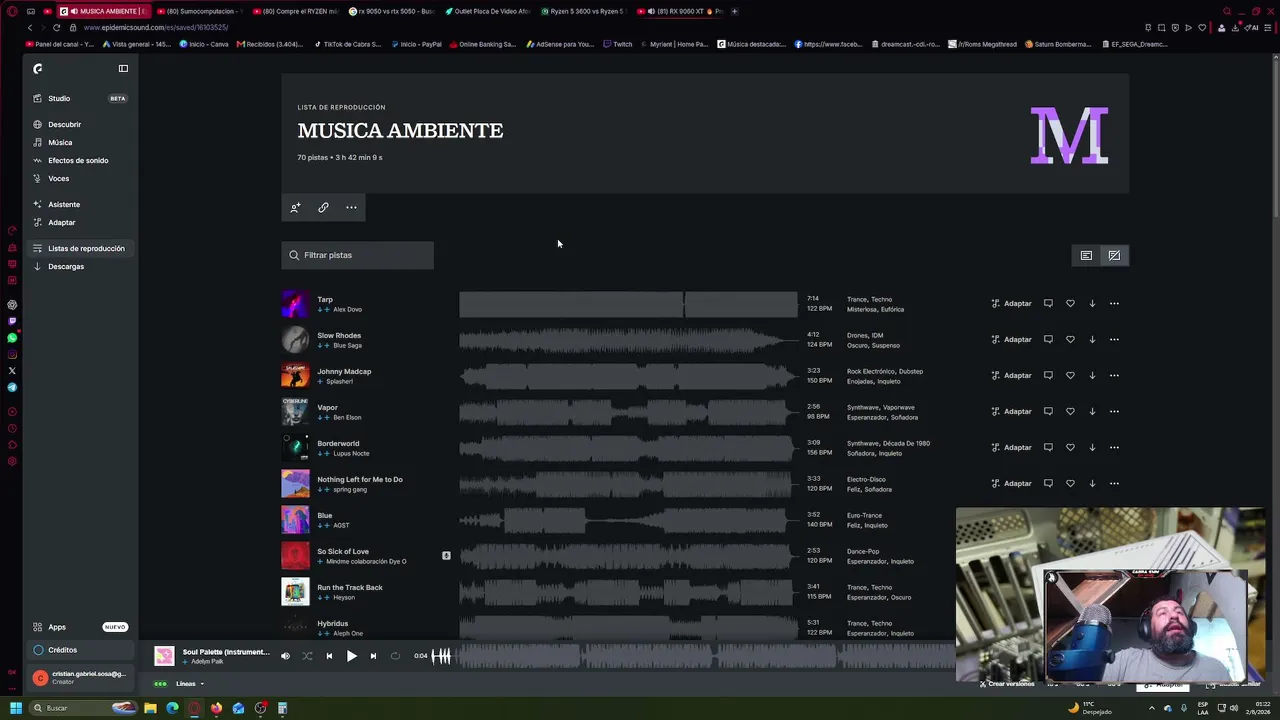Click the Tarp track cover thumbnail
The width and height of the screenshot is (1280, 720).
click(295, 303)
